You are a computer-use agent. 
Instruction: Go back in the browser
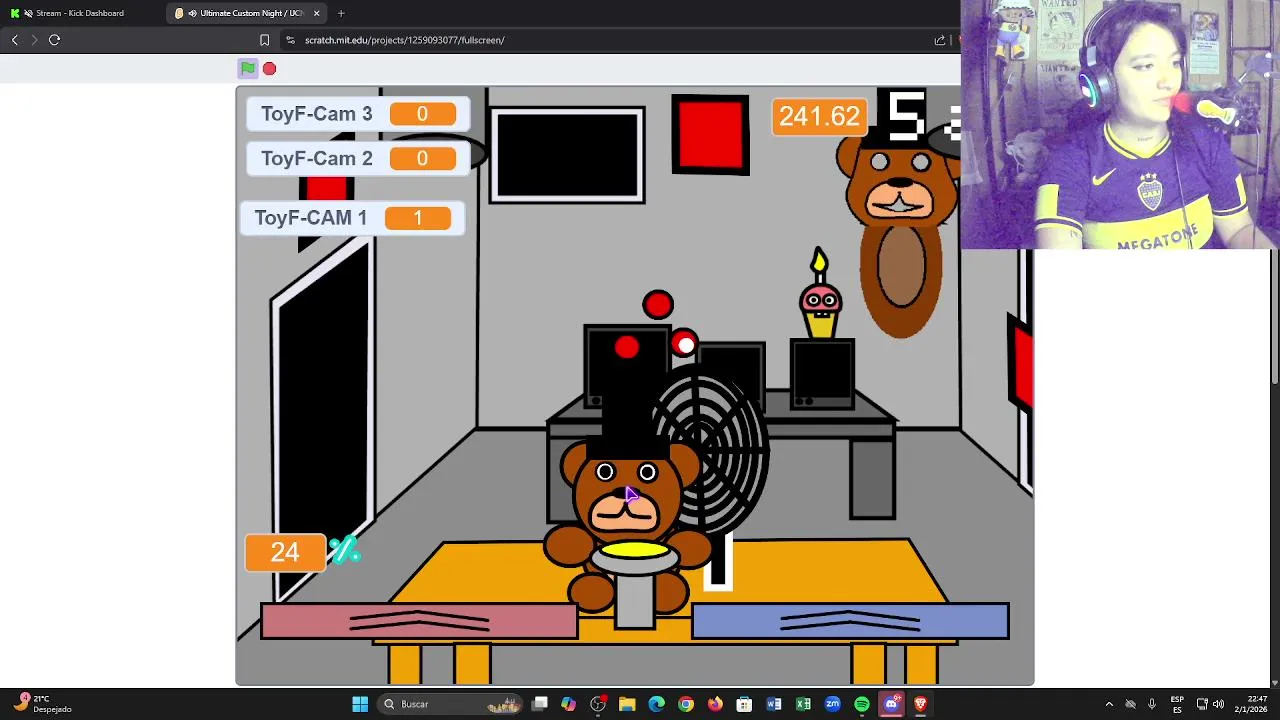15,40
